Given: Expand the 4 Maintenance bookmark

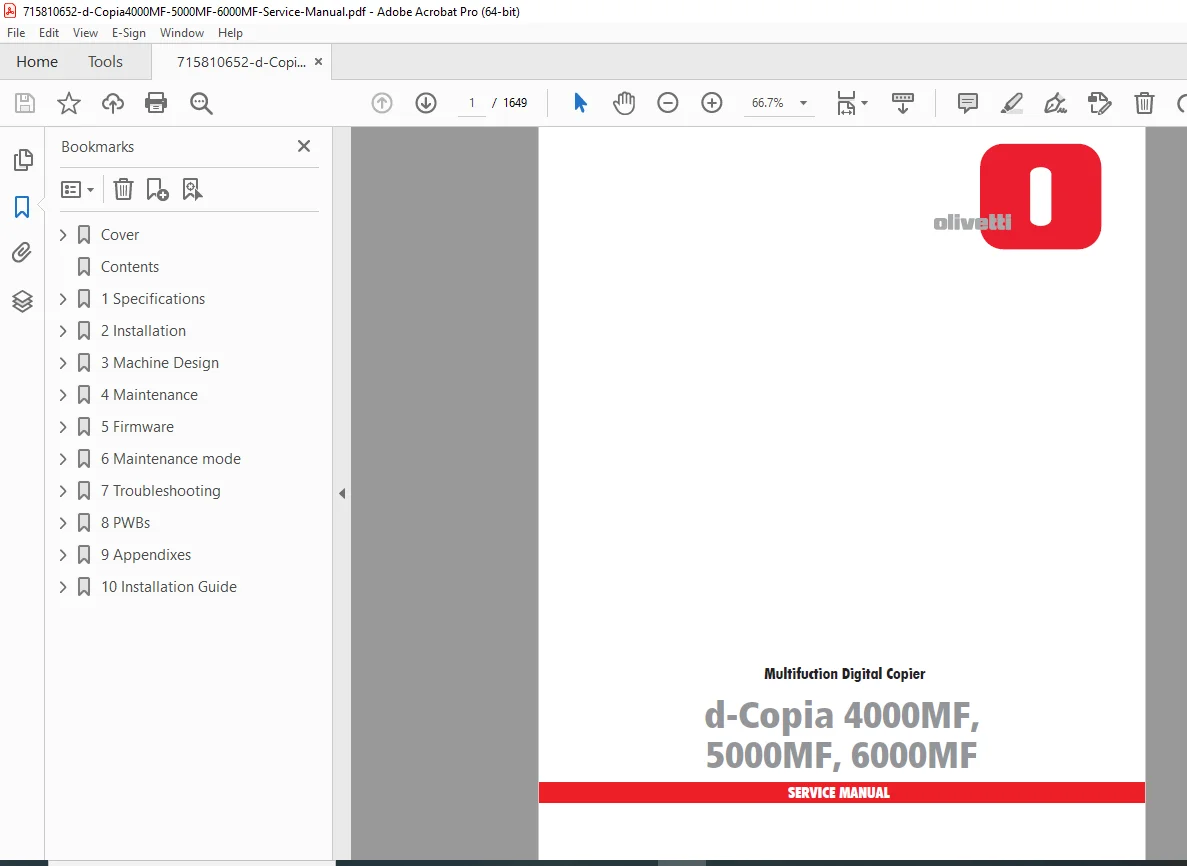Looking at the screenshot, I should (63, 395).
